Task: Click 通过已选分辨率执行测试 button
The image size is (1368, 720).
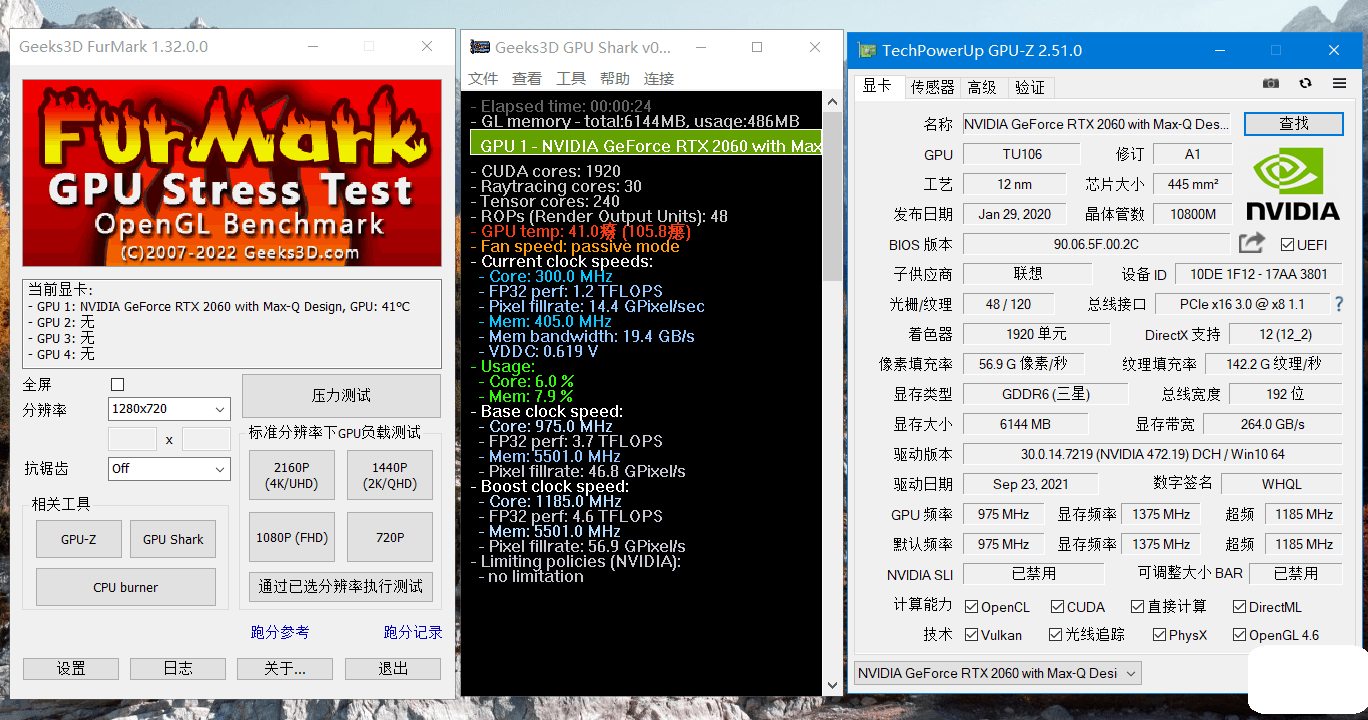Action: coord(341,586)
